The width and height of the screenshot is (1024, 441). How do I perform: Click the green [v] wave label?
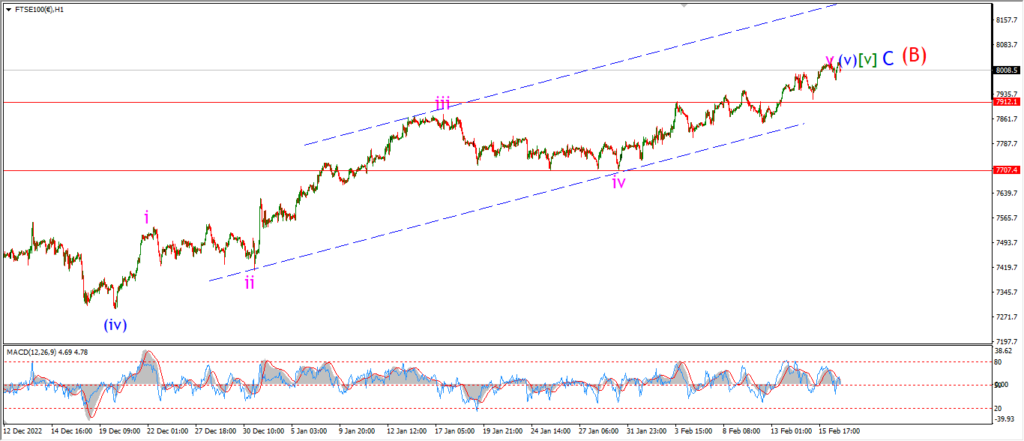pos(867,59)
